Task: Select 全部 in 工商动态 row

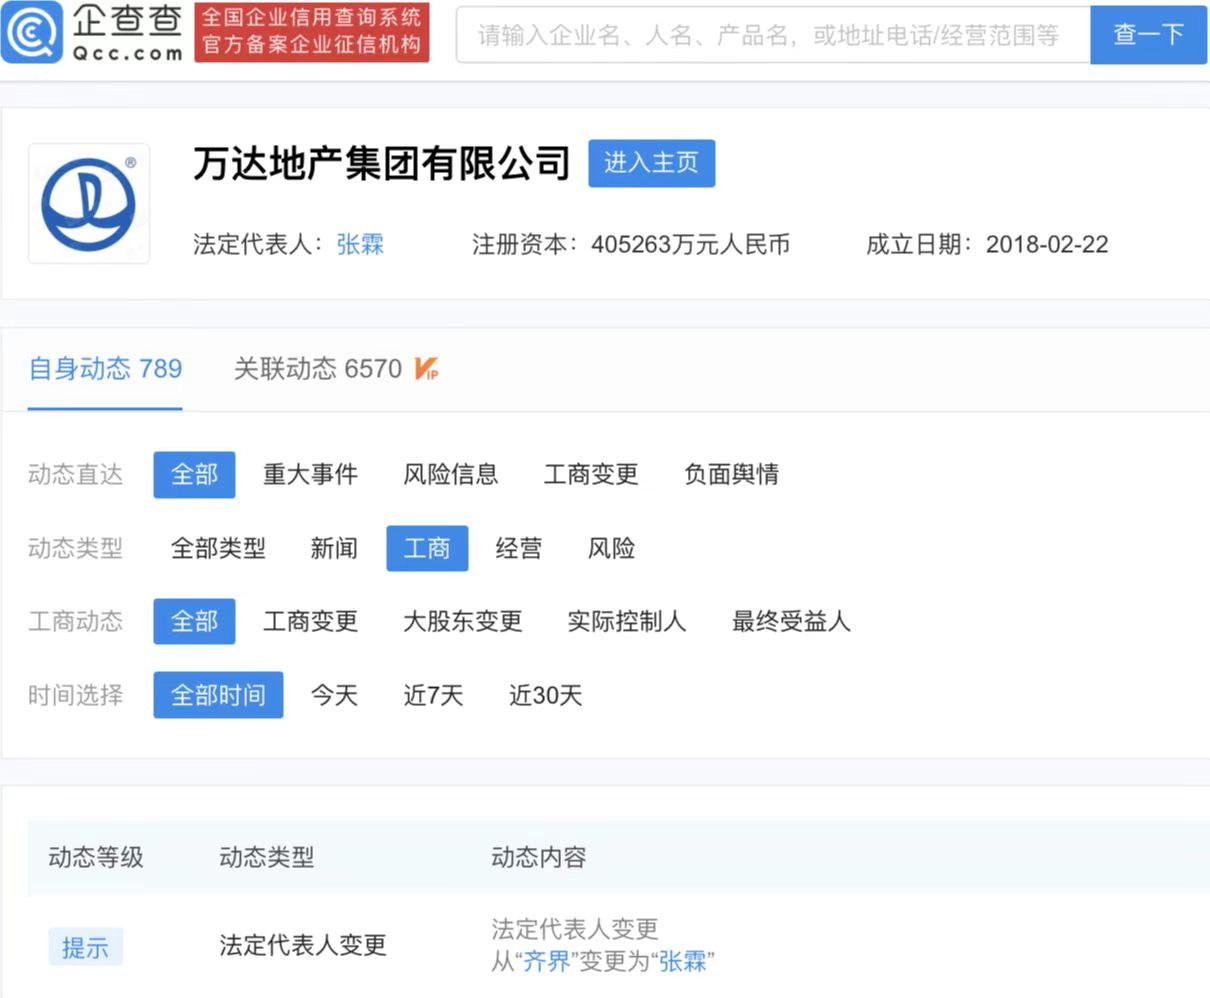Action: pyautogui.click(x=194, y=621)
